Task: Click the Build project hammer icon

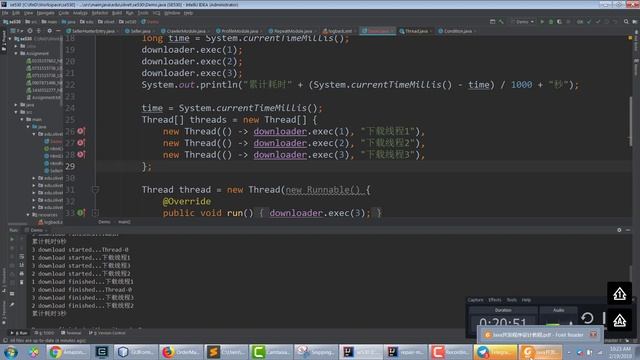Action: [x=501, y=22]
